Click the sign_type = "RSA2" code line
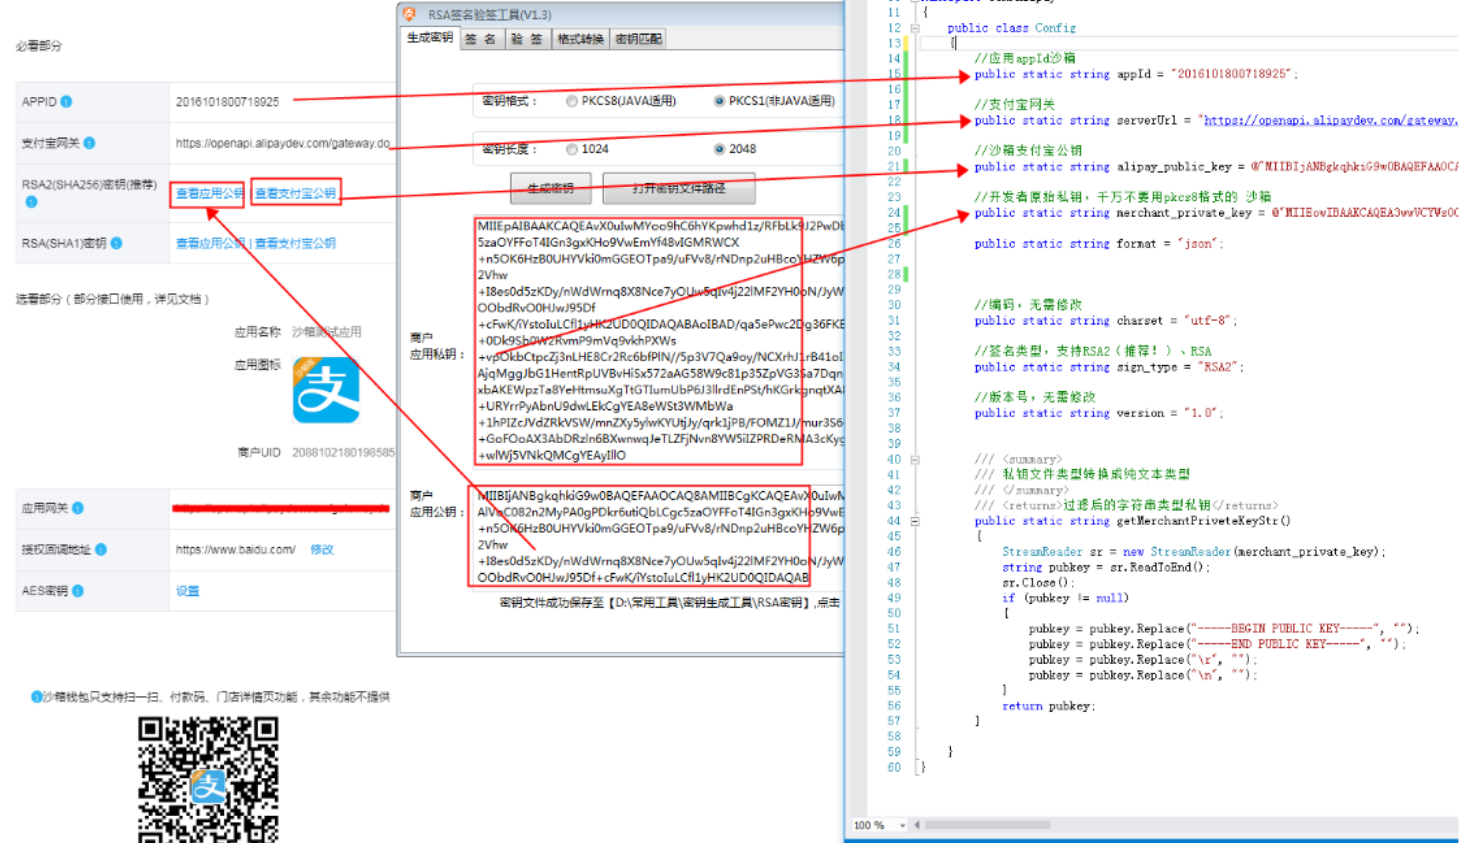 [x=1109, y=367]
